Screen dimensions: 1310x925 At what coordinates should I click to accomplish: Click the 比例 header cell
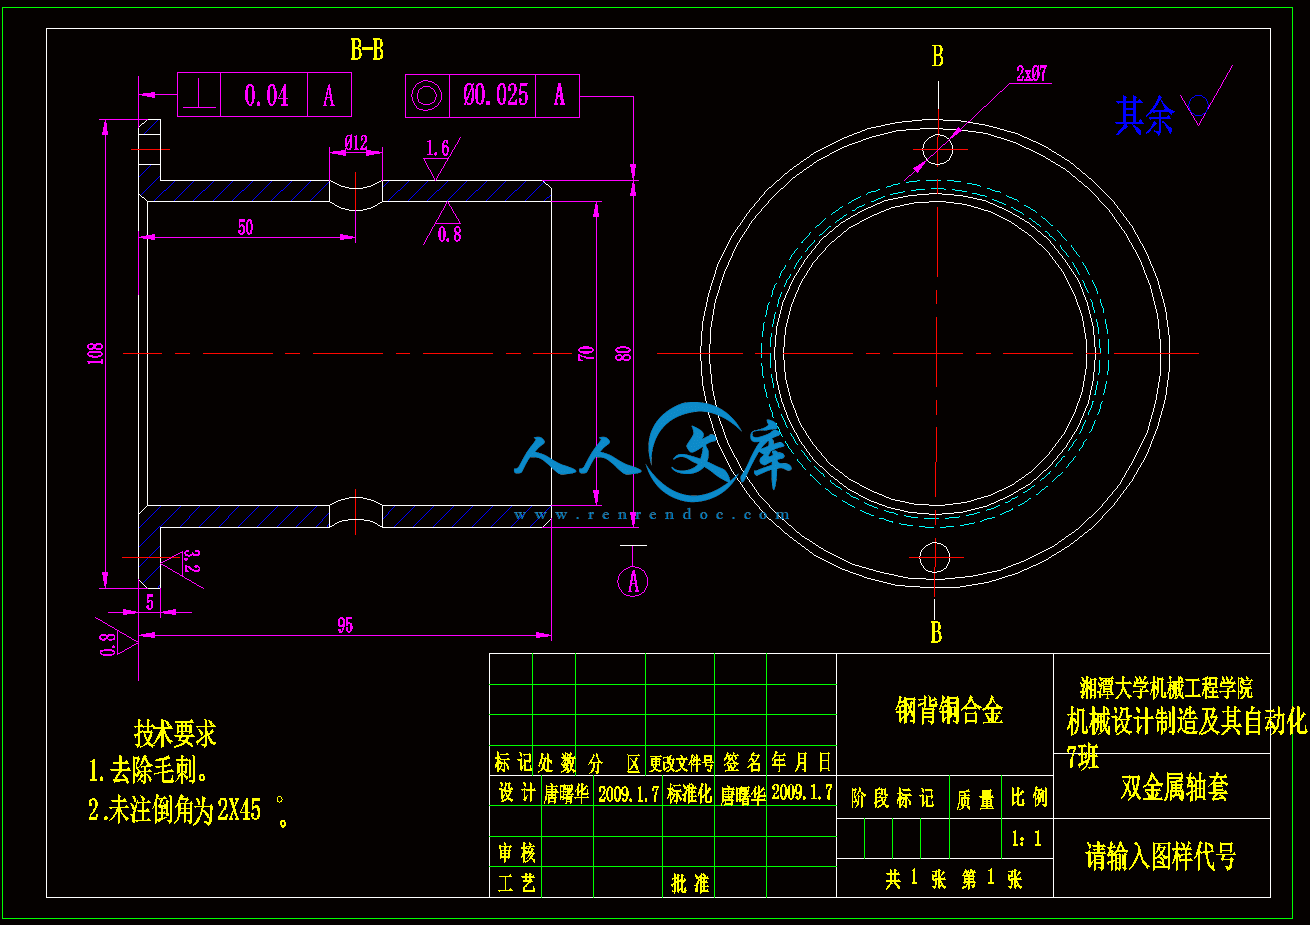(1029, 797)
